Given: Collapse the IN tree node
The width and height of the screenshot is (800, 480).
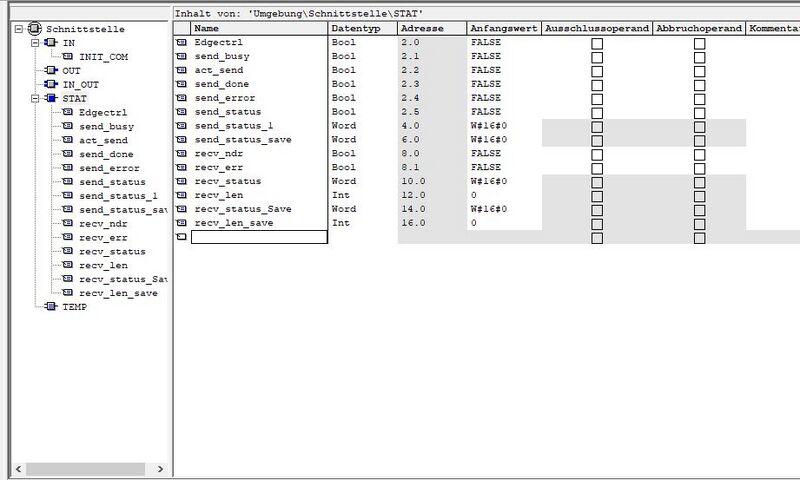Looking at the screenshot, I should 35,43.
